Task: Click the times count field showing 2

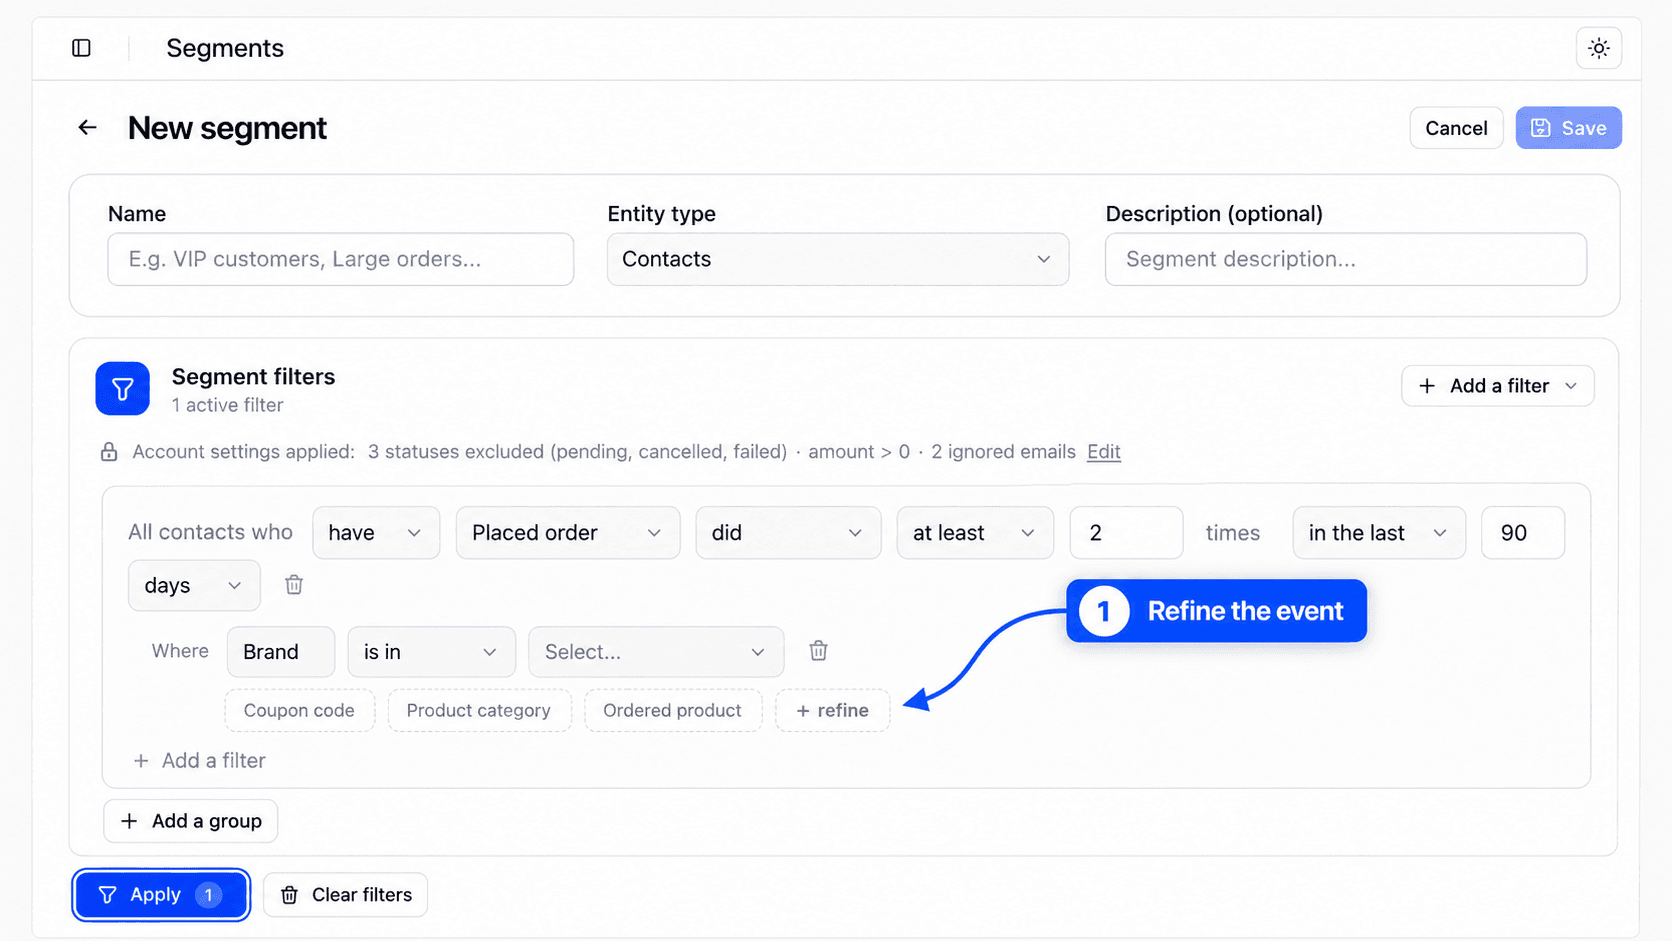Action: click(x=1126, y=533)
